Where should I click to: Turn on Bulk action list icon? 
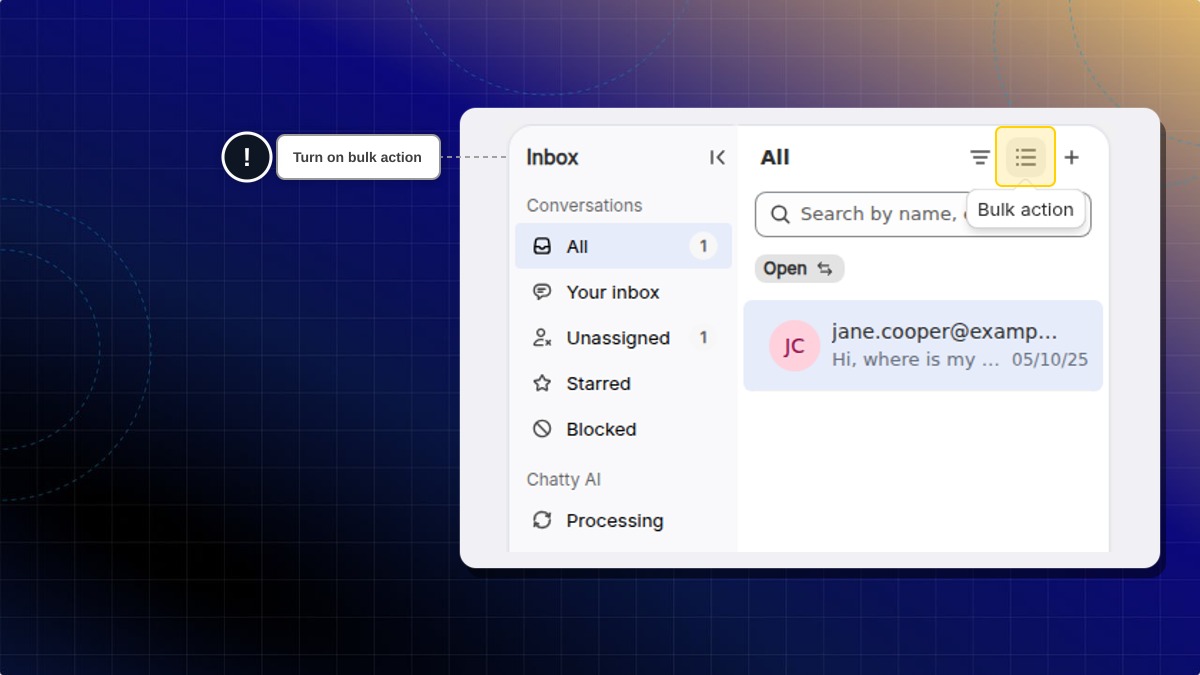(x=1025, y=157)
